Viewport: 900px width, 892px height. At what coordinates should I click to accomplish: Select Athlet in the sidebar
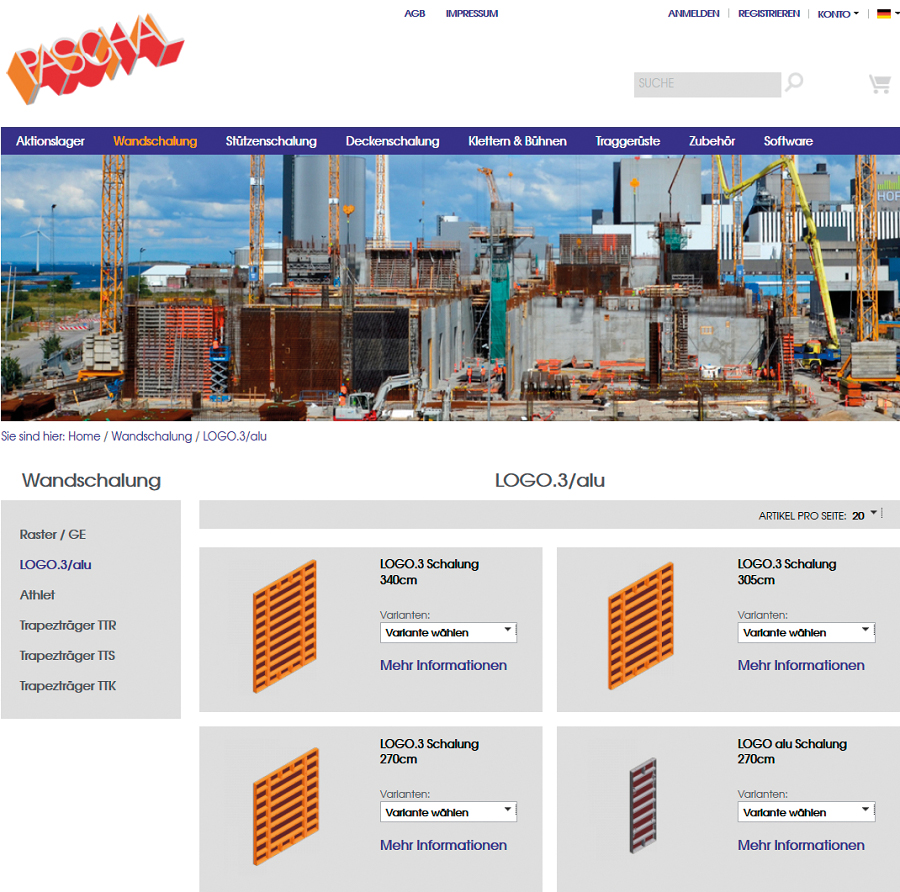click(38, 595)
